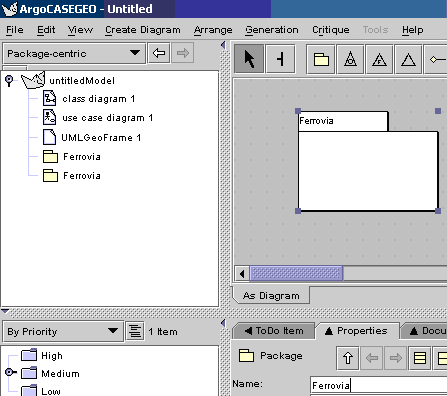This screenshot has height=396, width=447.
Task: Select the package tool in toolbar
Action: [321, 59]
